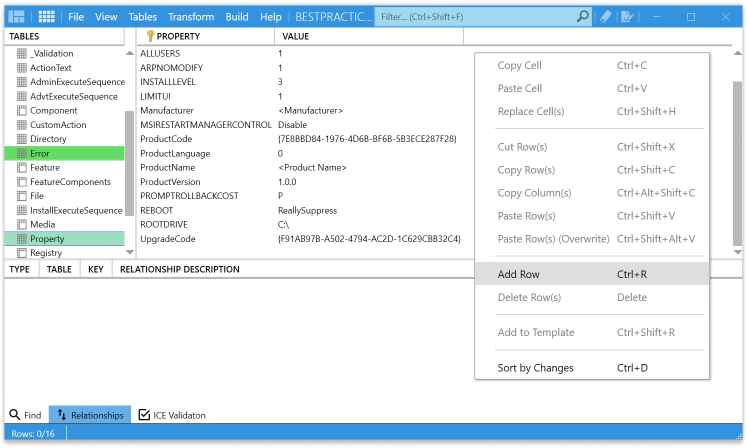Click the ProductVersion value 1.0.0
The height and width of the screenshot is (448, 747).
287,182
